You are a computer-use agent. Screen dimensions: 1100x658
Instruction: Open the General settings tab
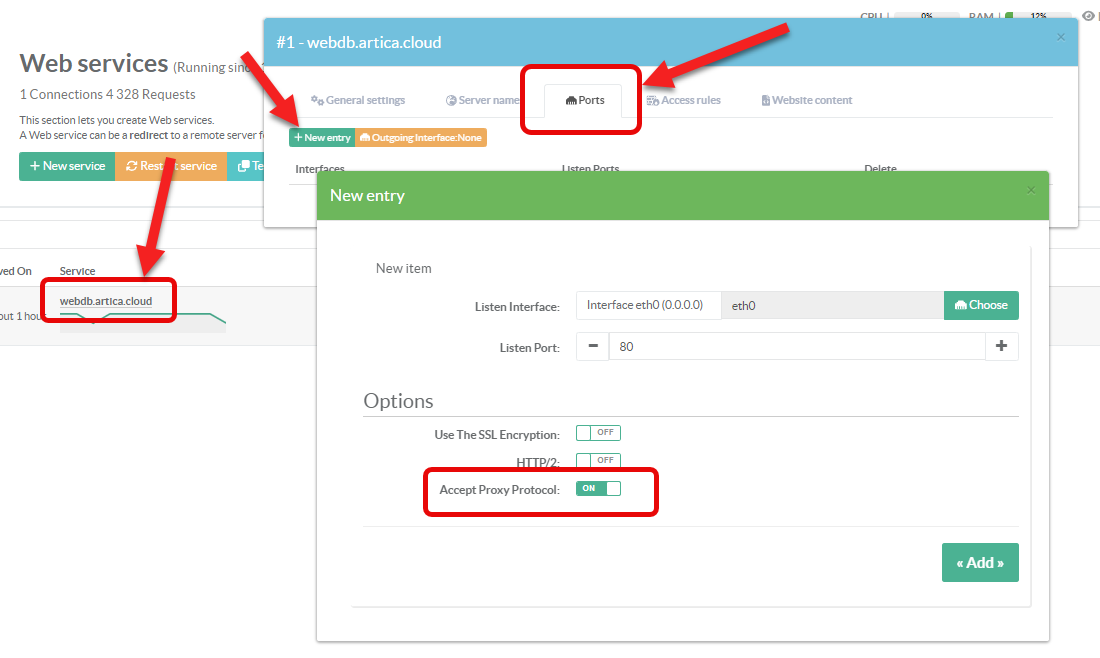(358, 100)
